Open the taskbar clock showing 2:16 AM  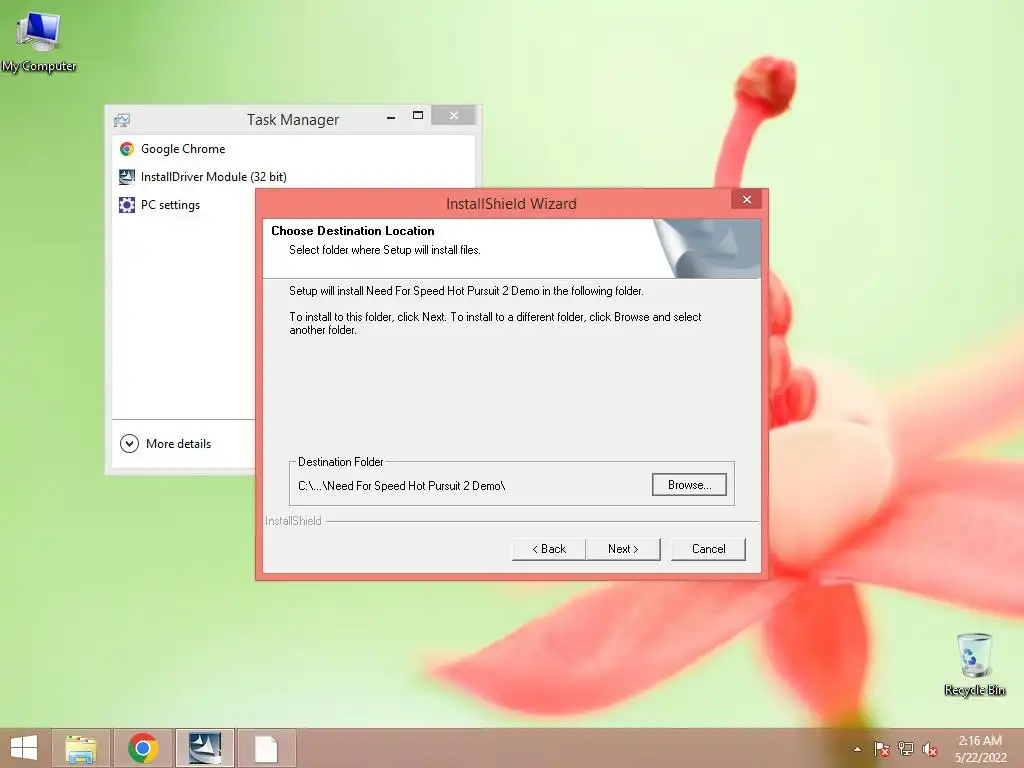980,748
